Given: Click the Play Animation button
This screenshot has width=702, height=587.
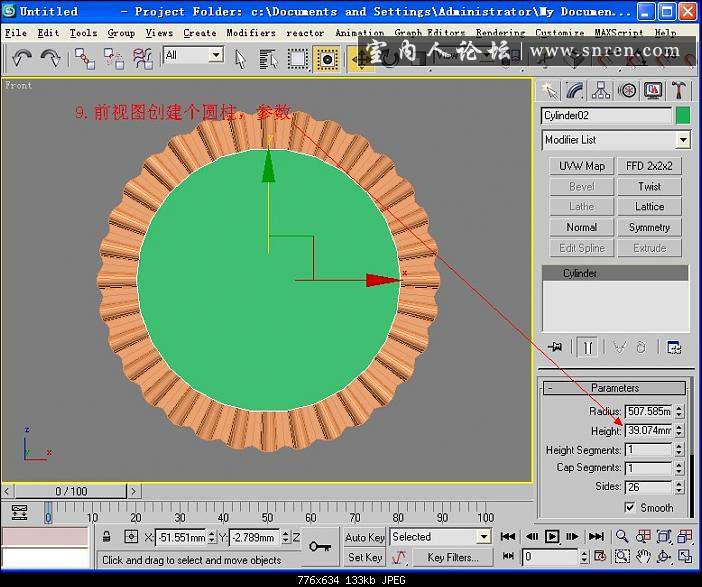Looking at the screenshot, I should tap(552, 537).
